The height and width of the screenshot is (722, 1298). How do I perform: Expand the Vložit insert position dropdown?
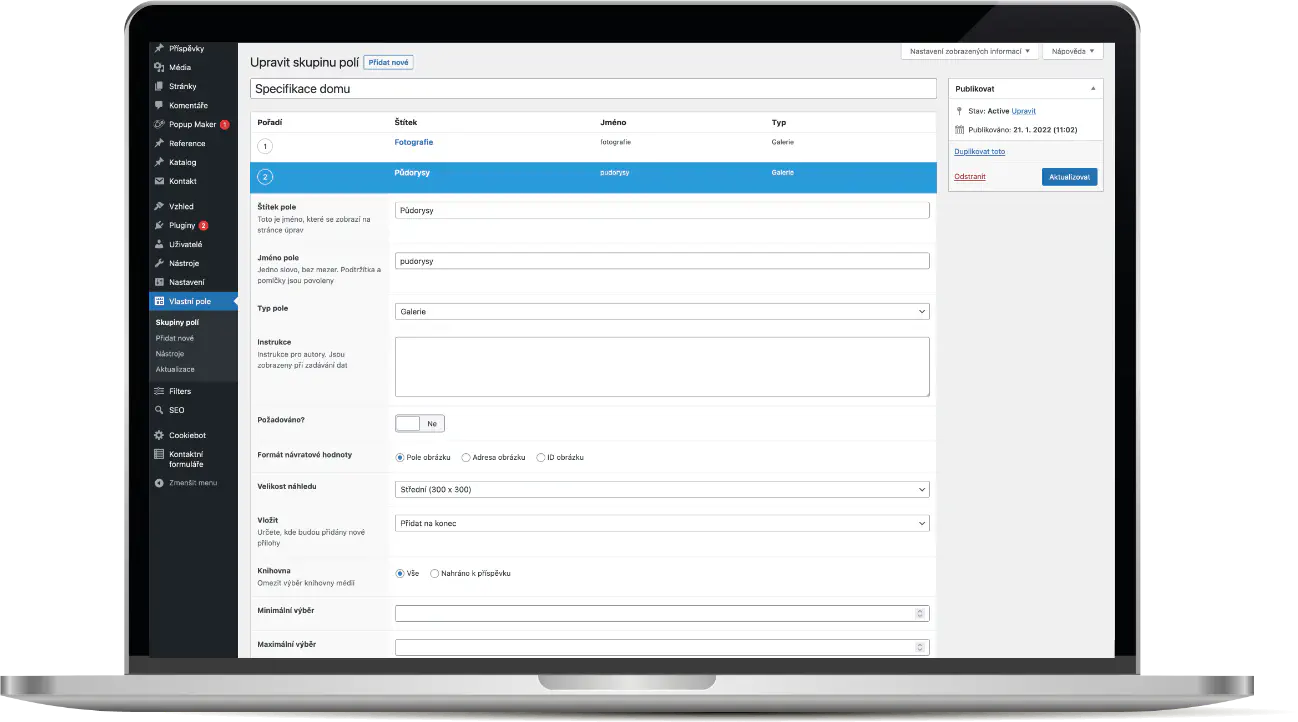662,523
